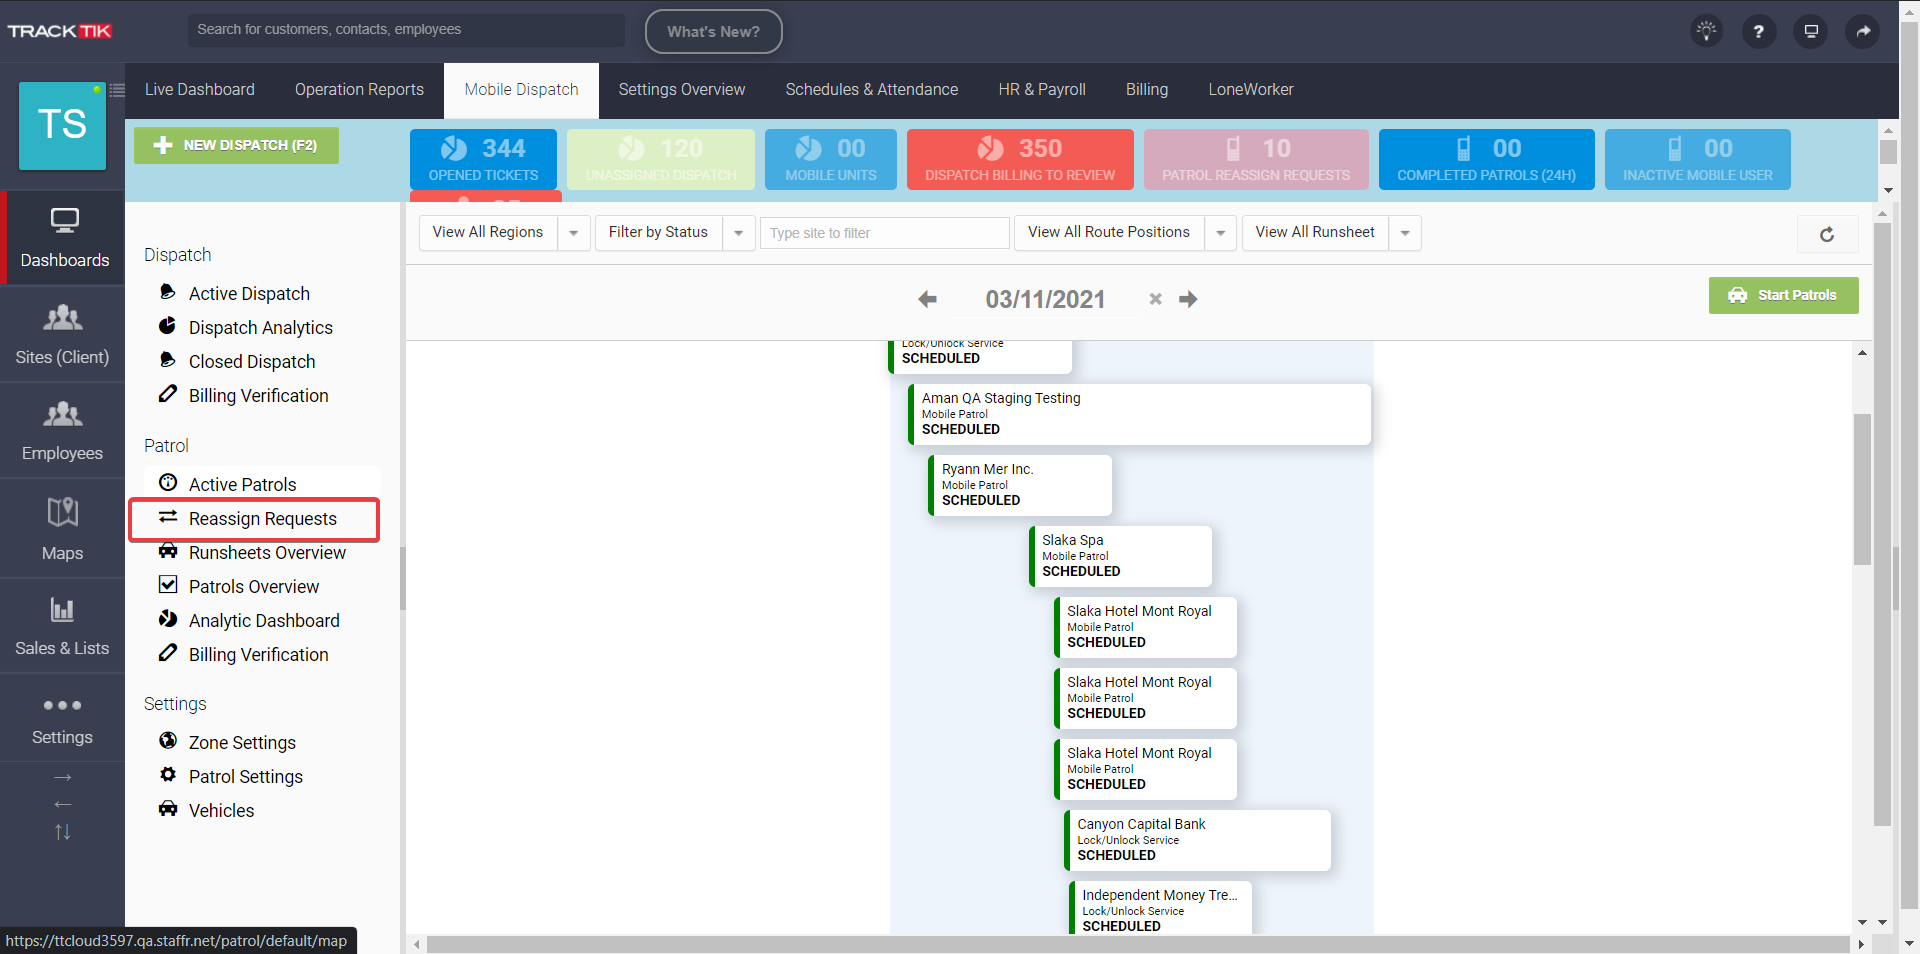This screenshot has height=954, width=1920.
Task: Expand View All Regions dropdown arrow
Action: pyautogui.click(x=573, y=233)
